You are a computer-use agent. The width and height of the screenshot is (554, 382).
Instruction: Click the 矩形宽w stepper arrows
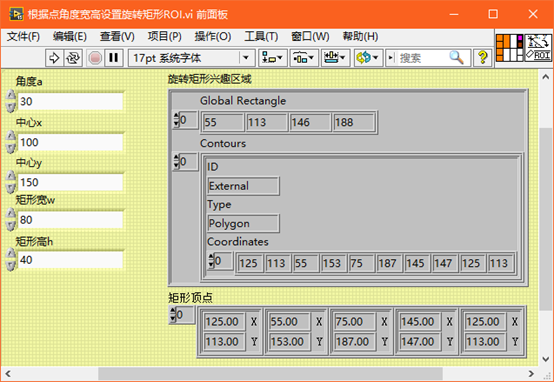point(11,219)
